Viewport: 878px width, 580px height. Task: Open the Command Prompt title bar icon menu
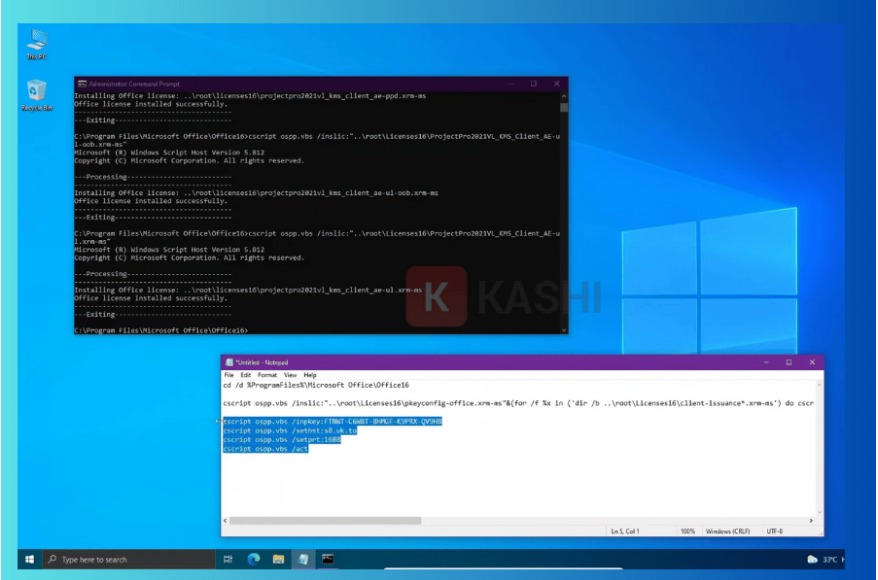click(81, 84)
